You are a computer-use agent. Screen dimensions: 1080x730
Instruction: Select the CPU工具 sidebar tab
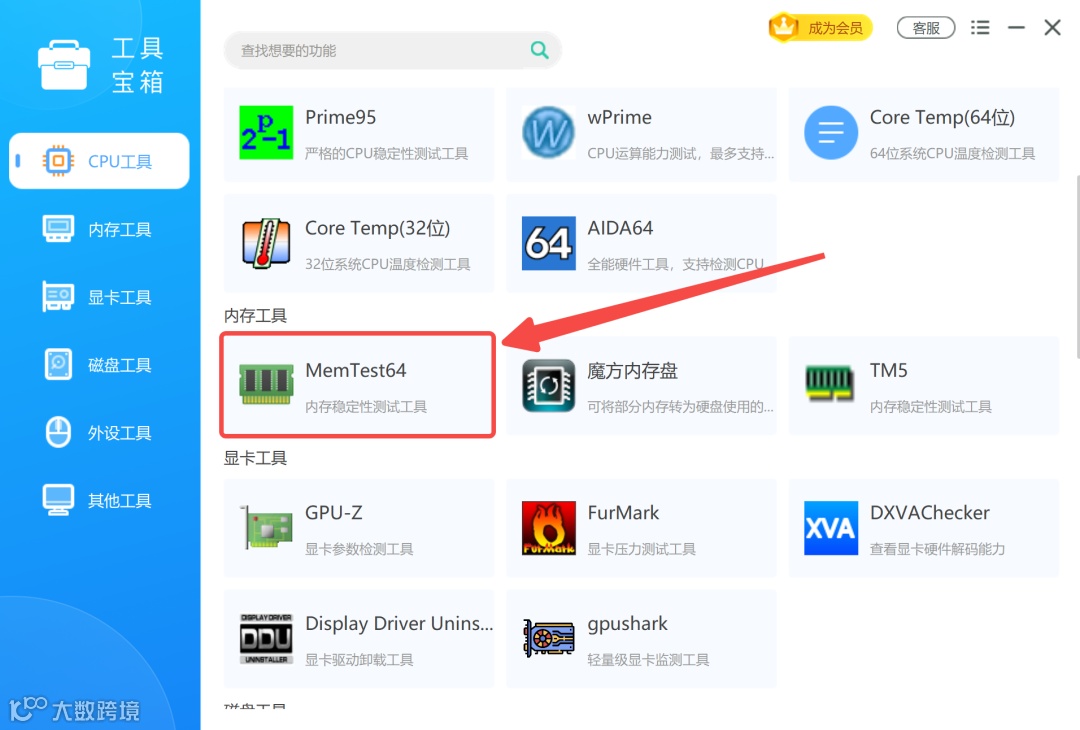[99, 161]
